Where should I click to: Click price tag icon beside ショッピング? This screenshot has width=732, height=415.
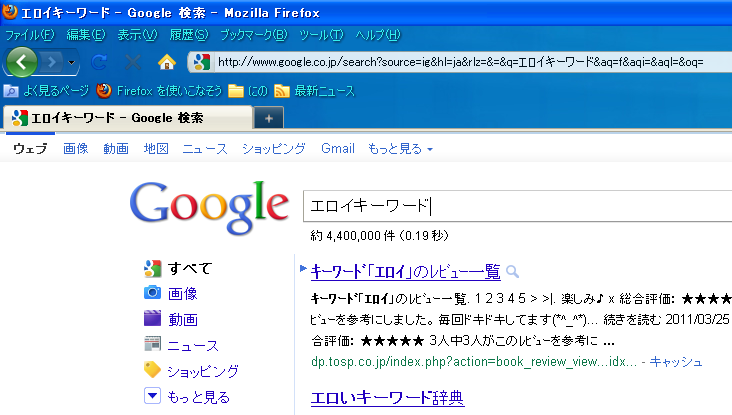point(152,369)
